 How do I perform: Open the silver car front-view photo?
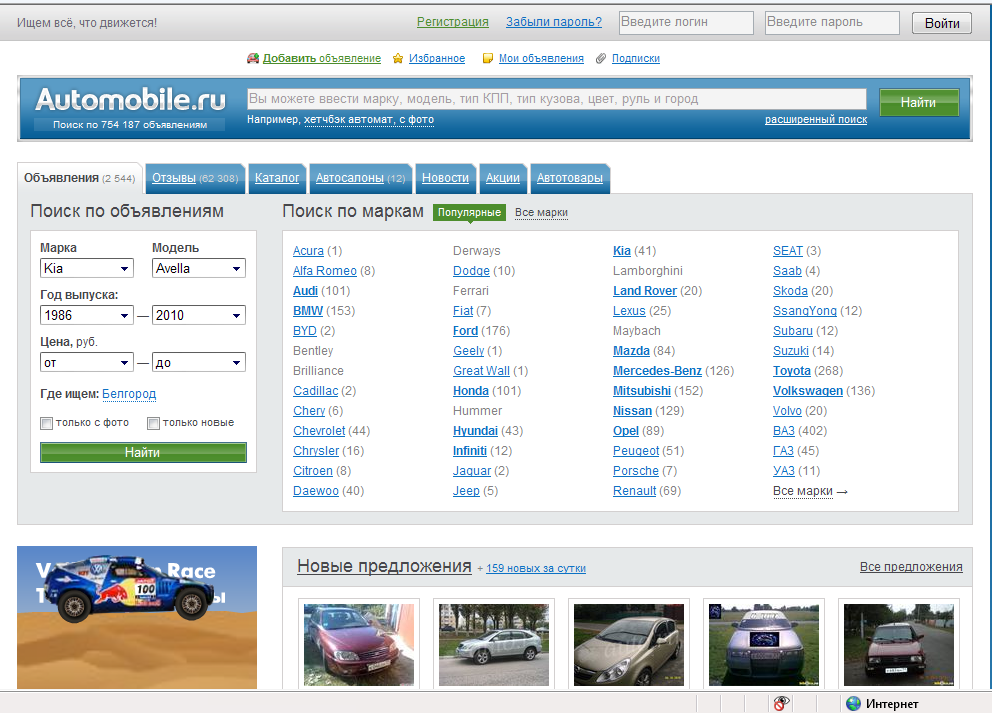click(764, 644)
